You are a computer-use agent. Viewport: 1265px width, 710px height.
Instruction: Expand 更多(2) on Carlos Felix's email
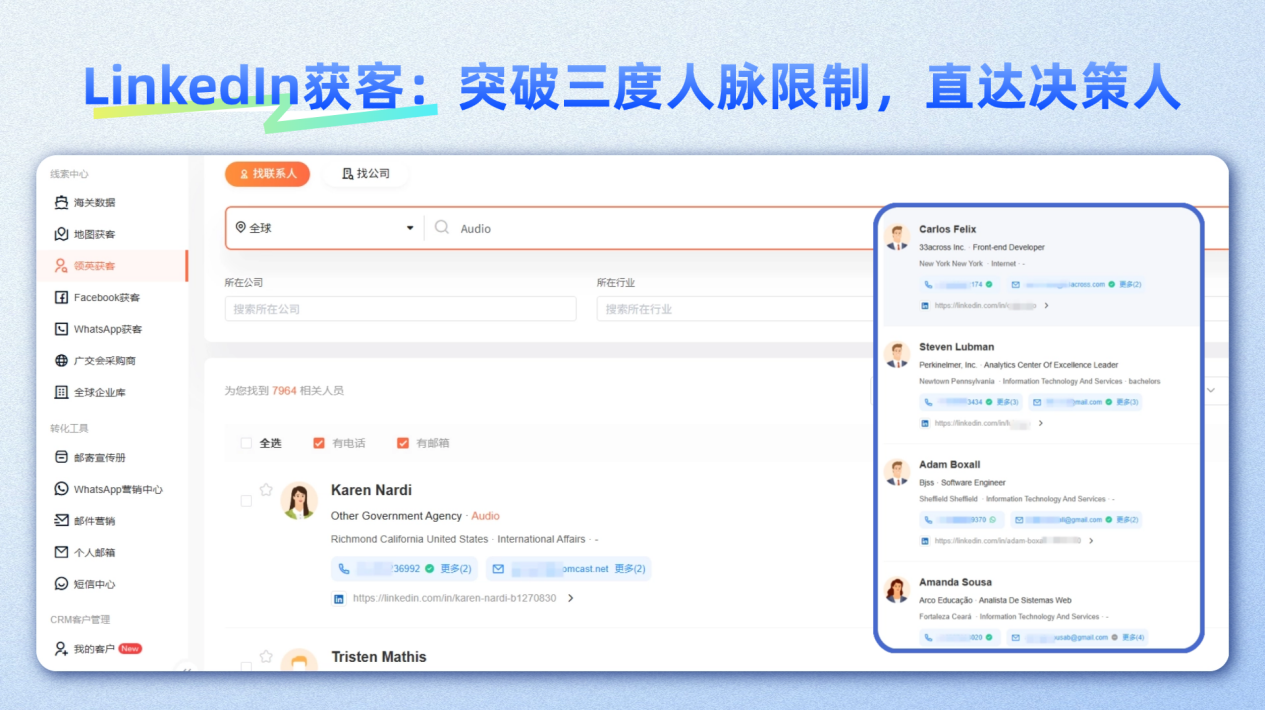point(1129,285)
